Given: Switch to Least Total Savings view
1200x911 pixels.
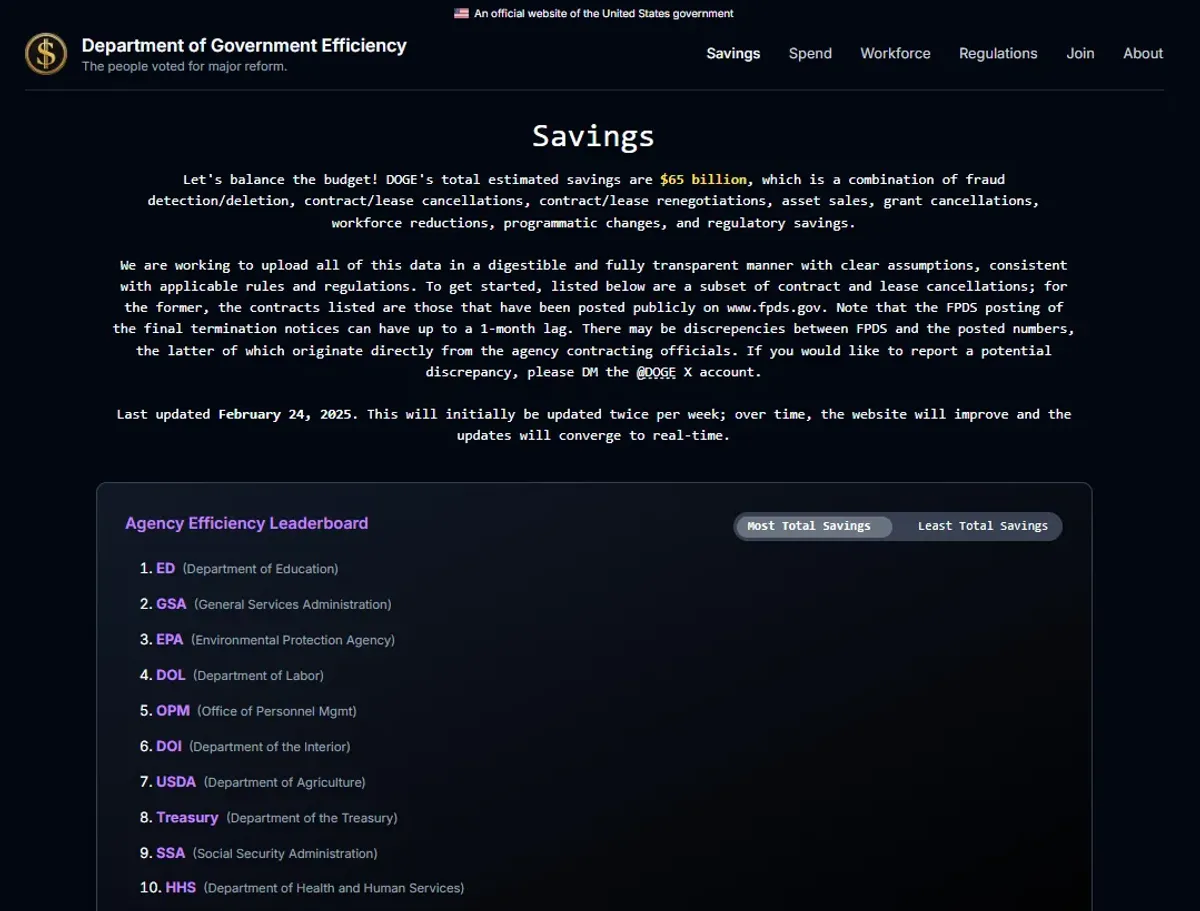Looking at the screenshot, I should 982,526.
